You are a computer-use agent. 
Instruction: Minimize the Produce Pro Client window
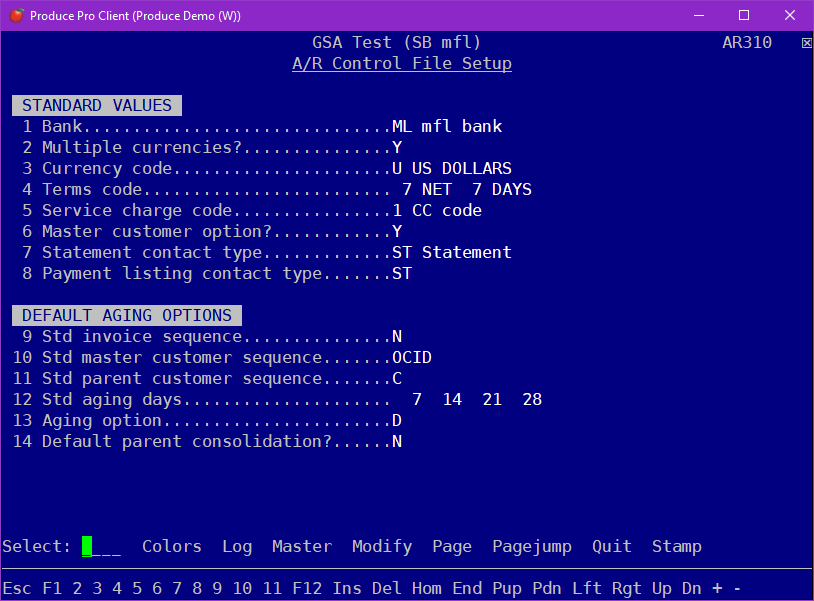coord(699,16)
